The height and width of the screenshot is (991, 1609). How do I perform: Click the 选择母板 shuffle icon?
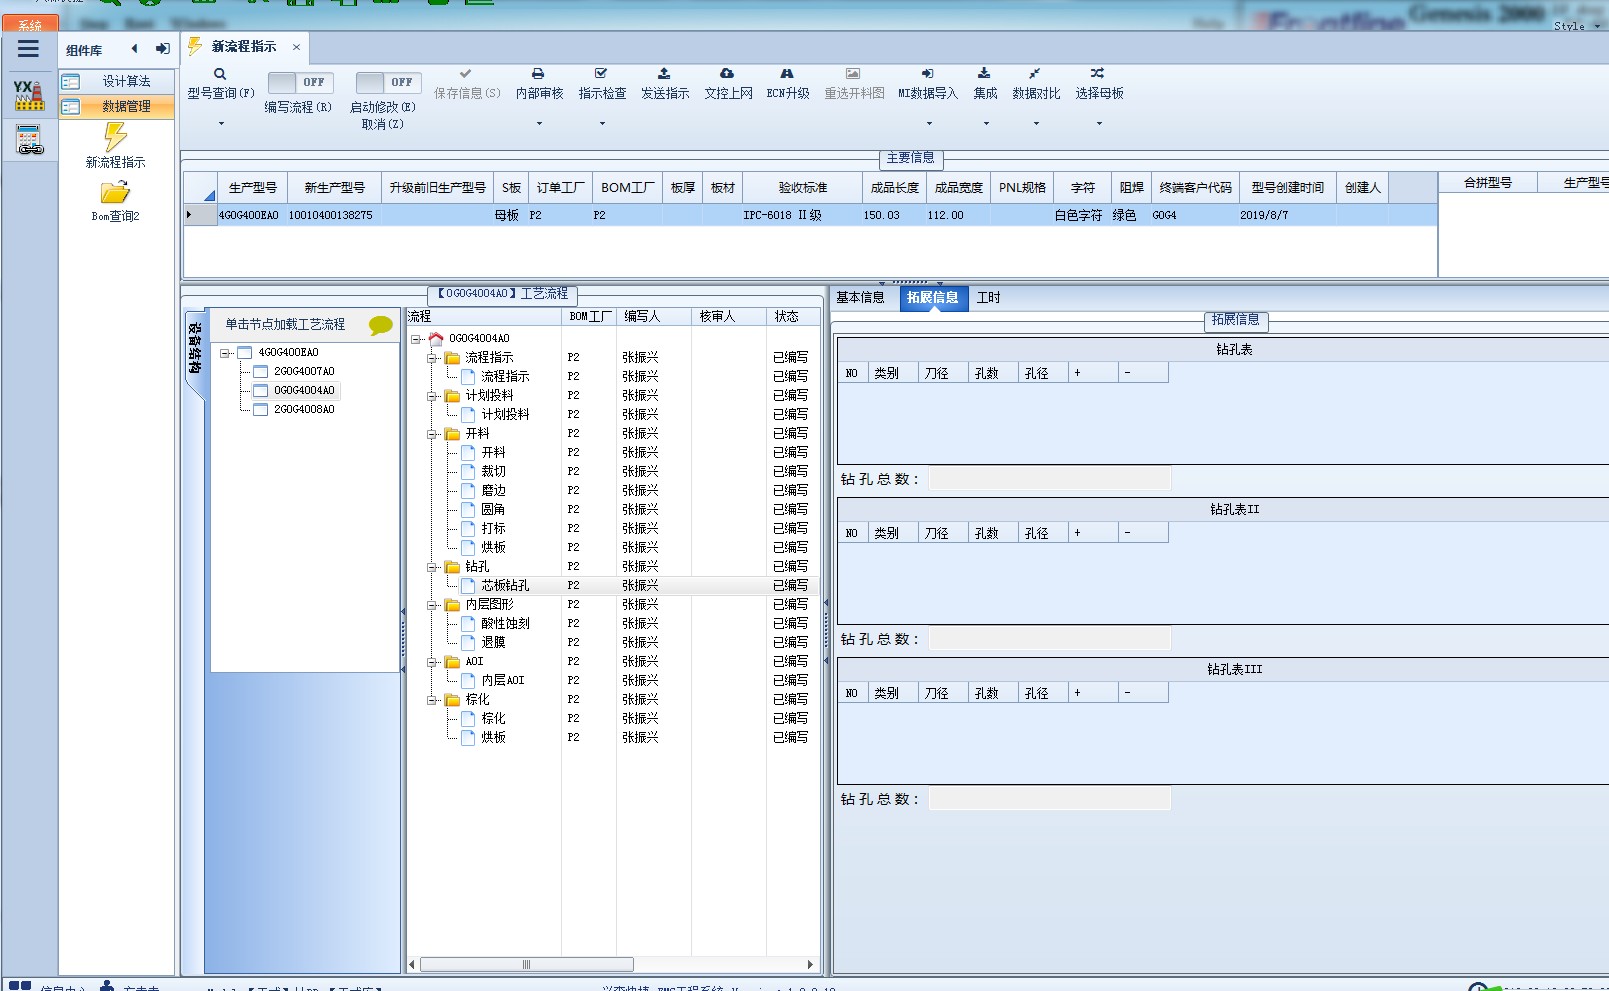coord(1098,74)
